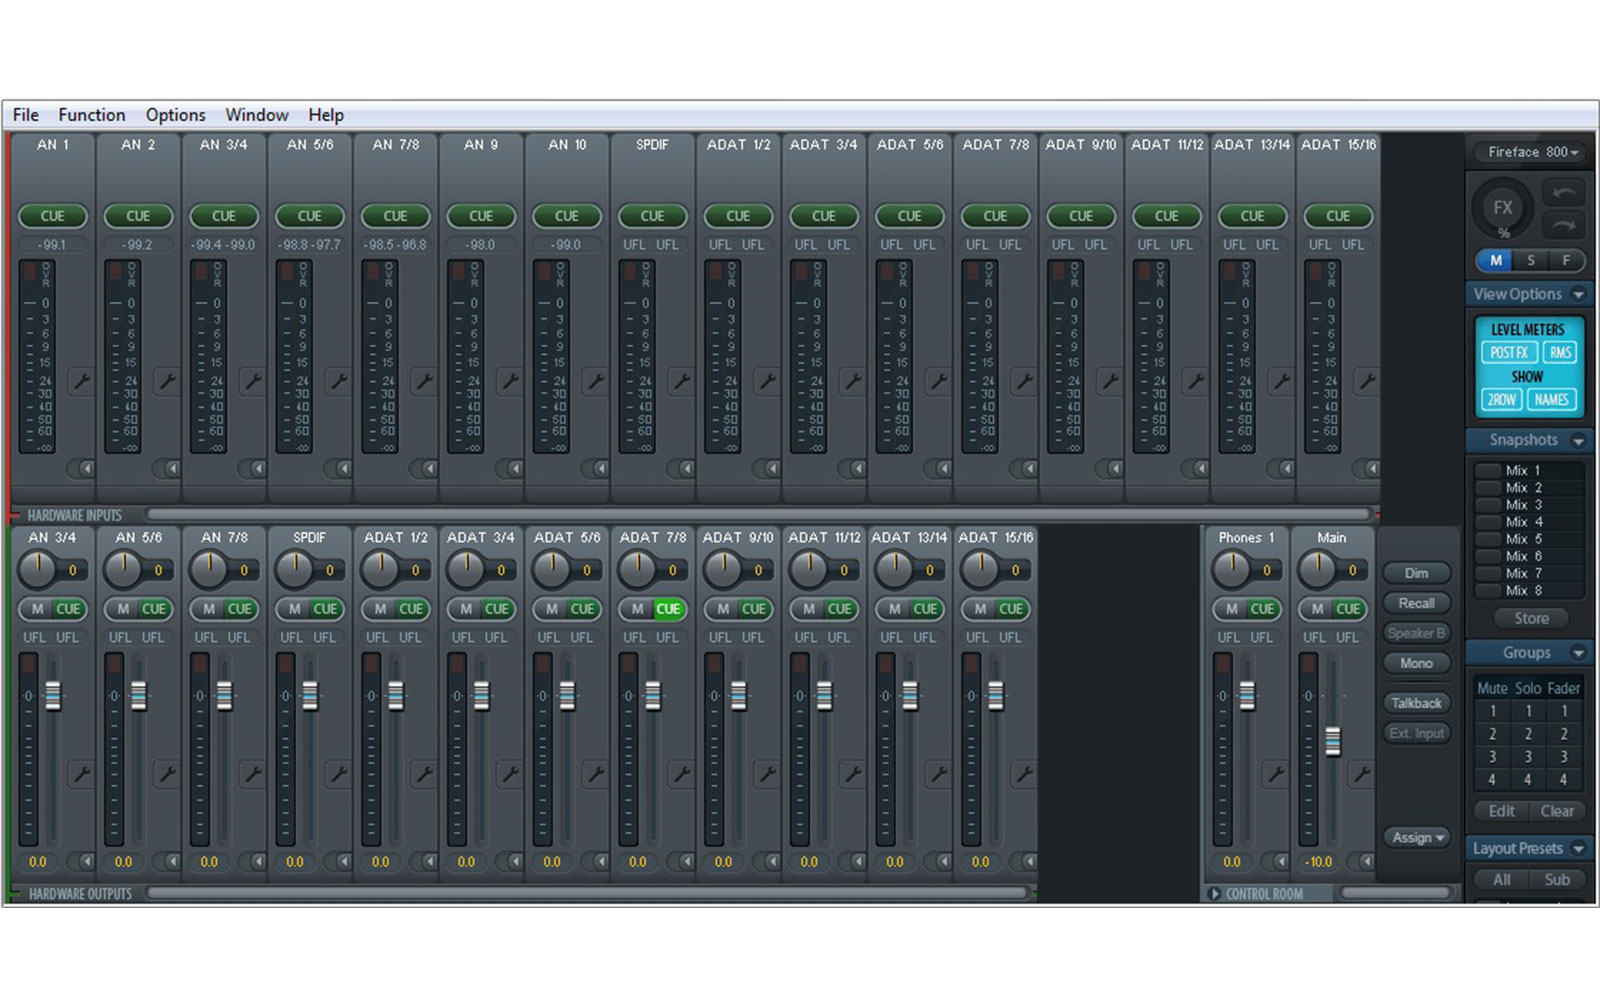This screenshot has width=1600, height=1007.
Task: Click the Clear groups button
Action: [1557, 811]
